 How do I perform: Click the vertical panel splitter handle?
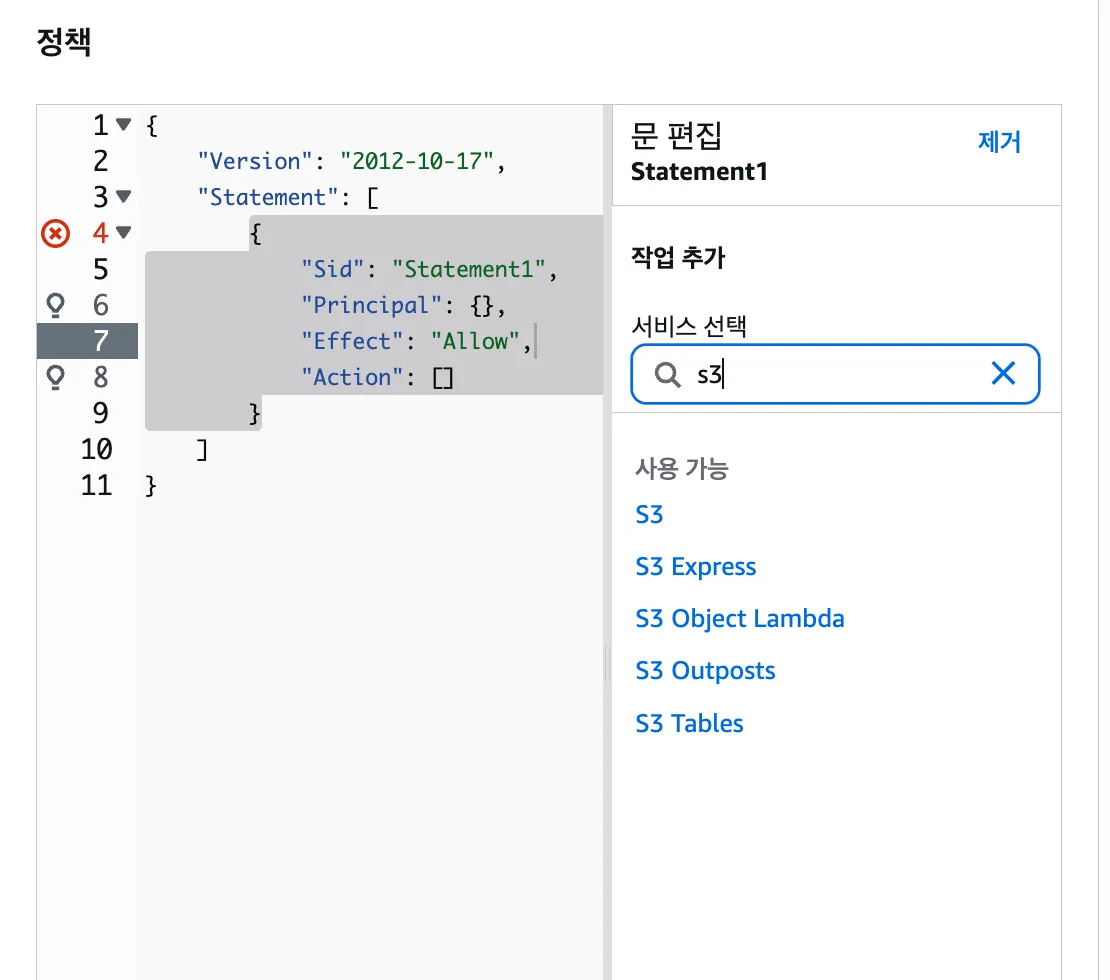(607, 664)
